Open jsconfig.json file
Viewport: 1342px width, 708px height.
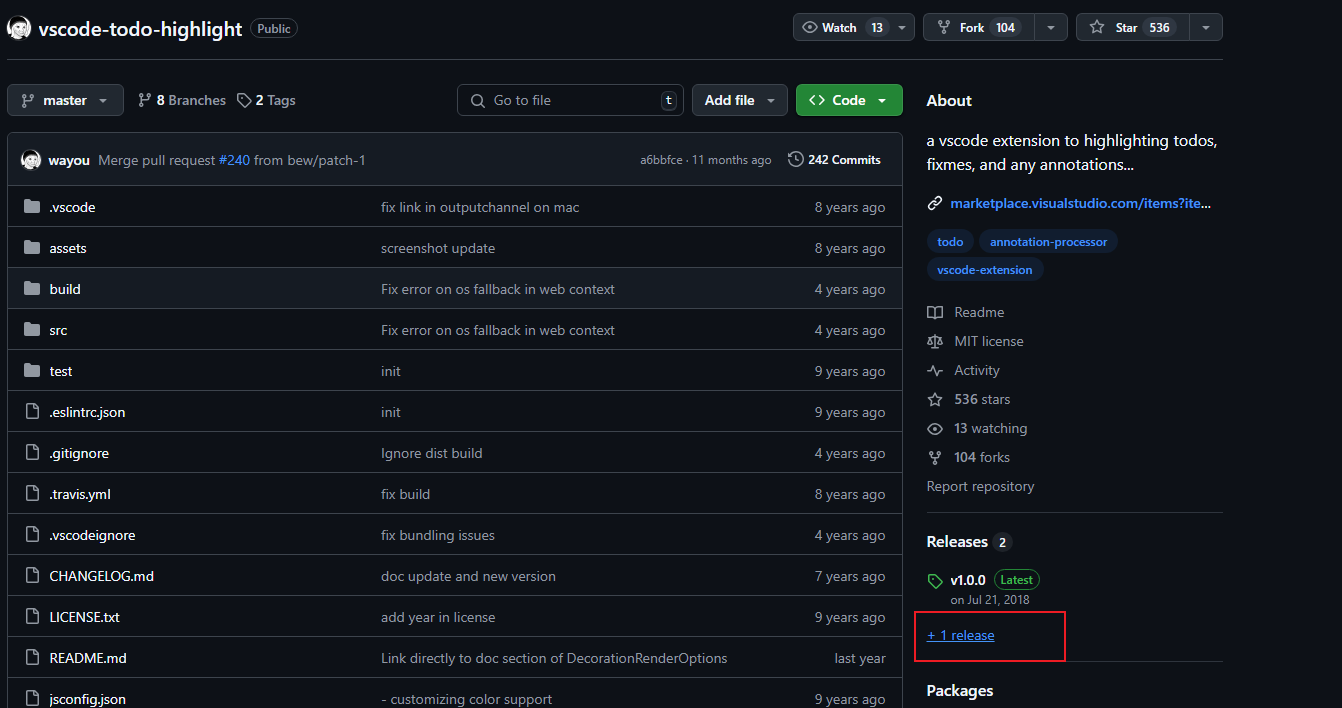coord(88,699)
